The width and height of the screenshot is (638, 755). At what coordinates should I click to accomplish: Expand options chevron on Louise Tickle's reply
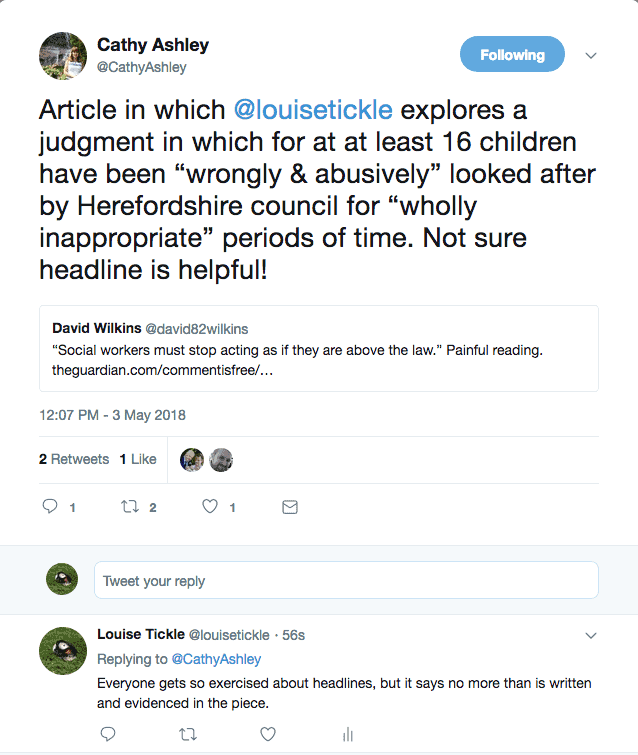[590, 635]
